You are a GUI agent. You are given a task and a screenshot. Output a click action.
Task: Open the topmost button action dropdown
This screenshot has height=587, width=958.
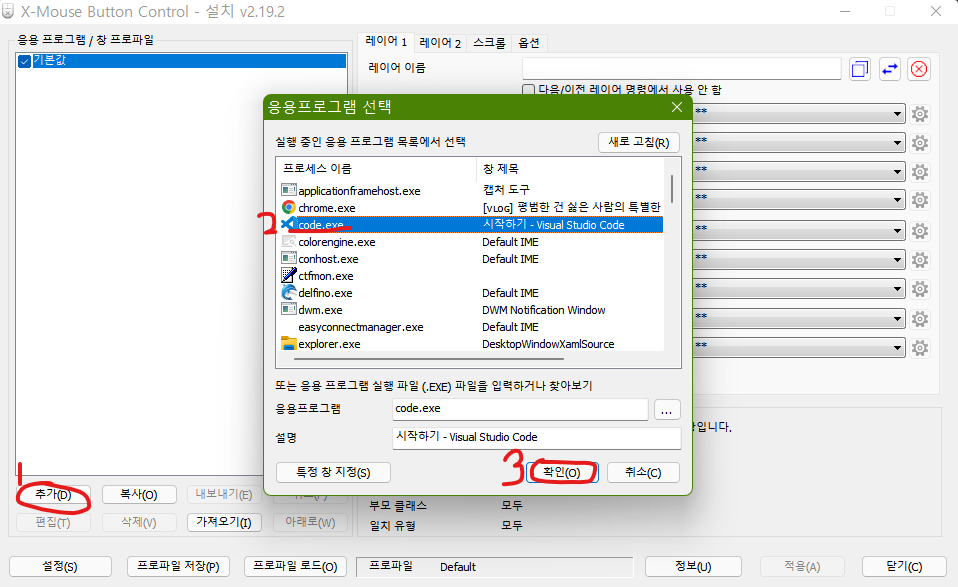tap(897, 114)
